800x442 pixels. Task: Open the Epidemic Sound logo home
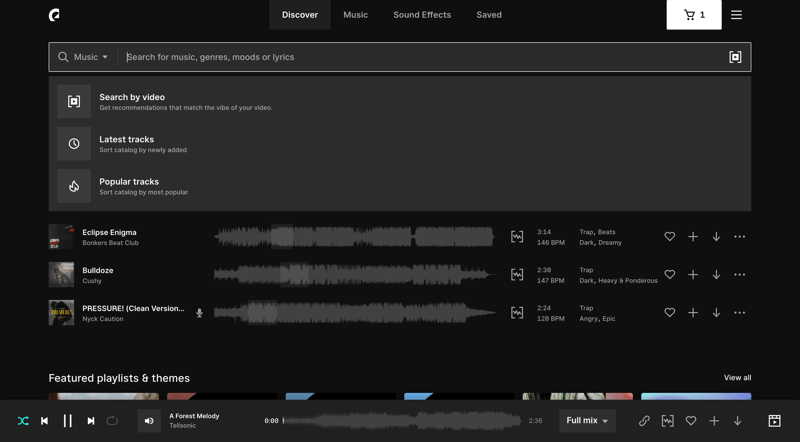tap(54, 15)
